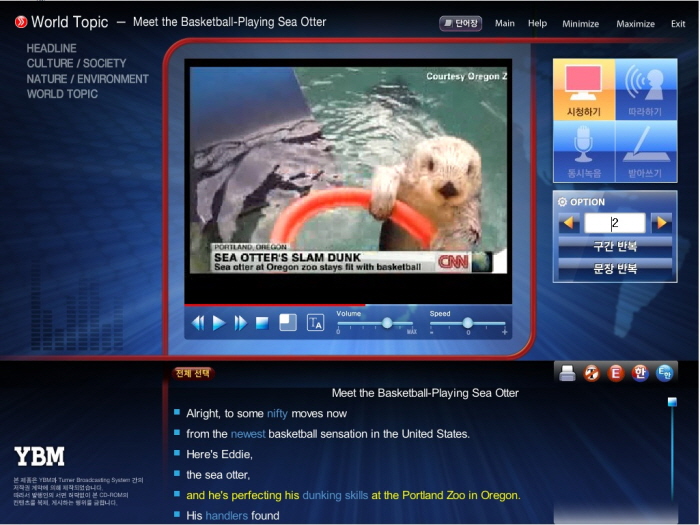700x525 pixels.
Task: Hide transcript text with the crossed-T icon
Action: pos(591,373)
